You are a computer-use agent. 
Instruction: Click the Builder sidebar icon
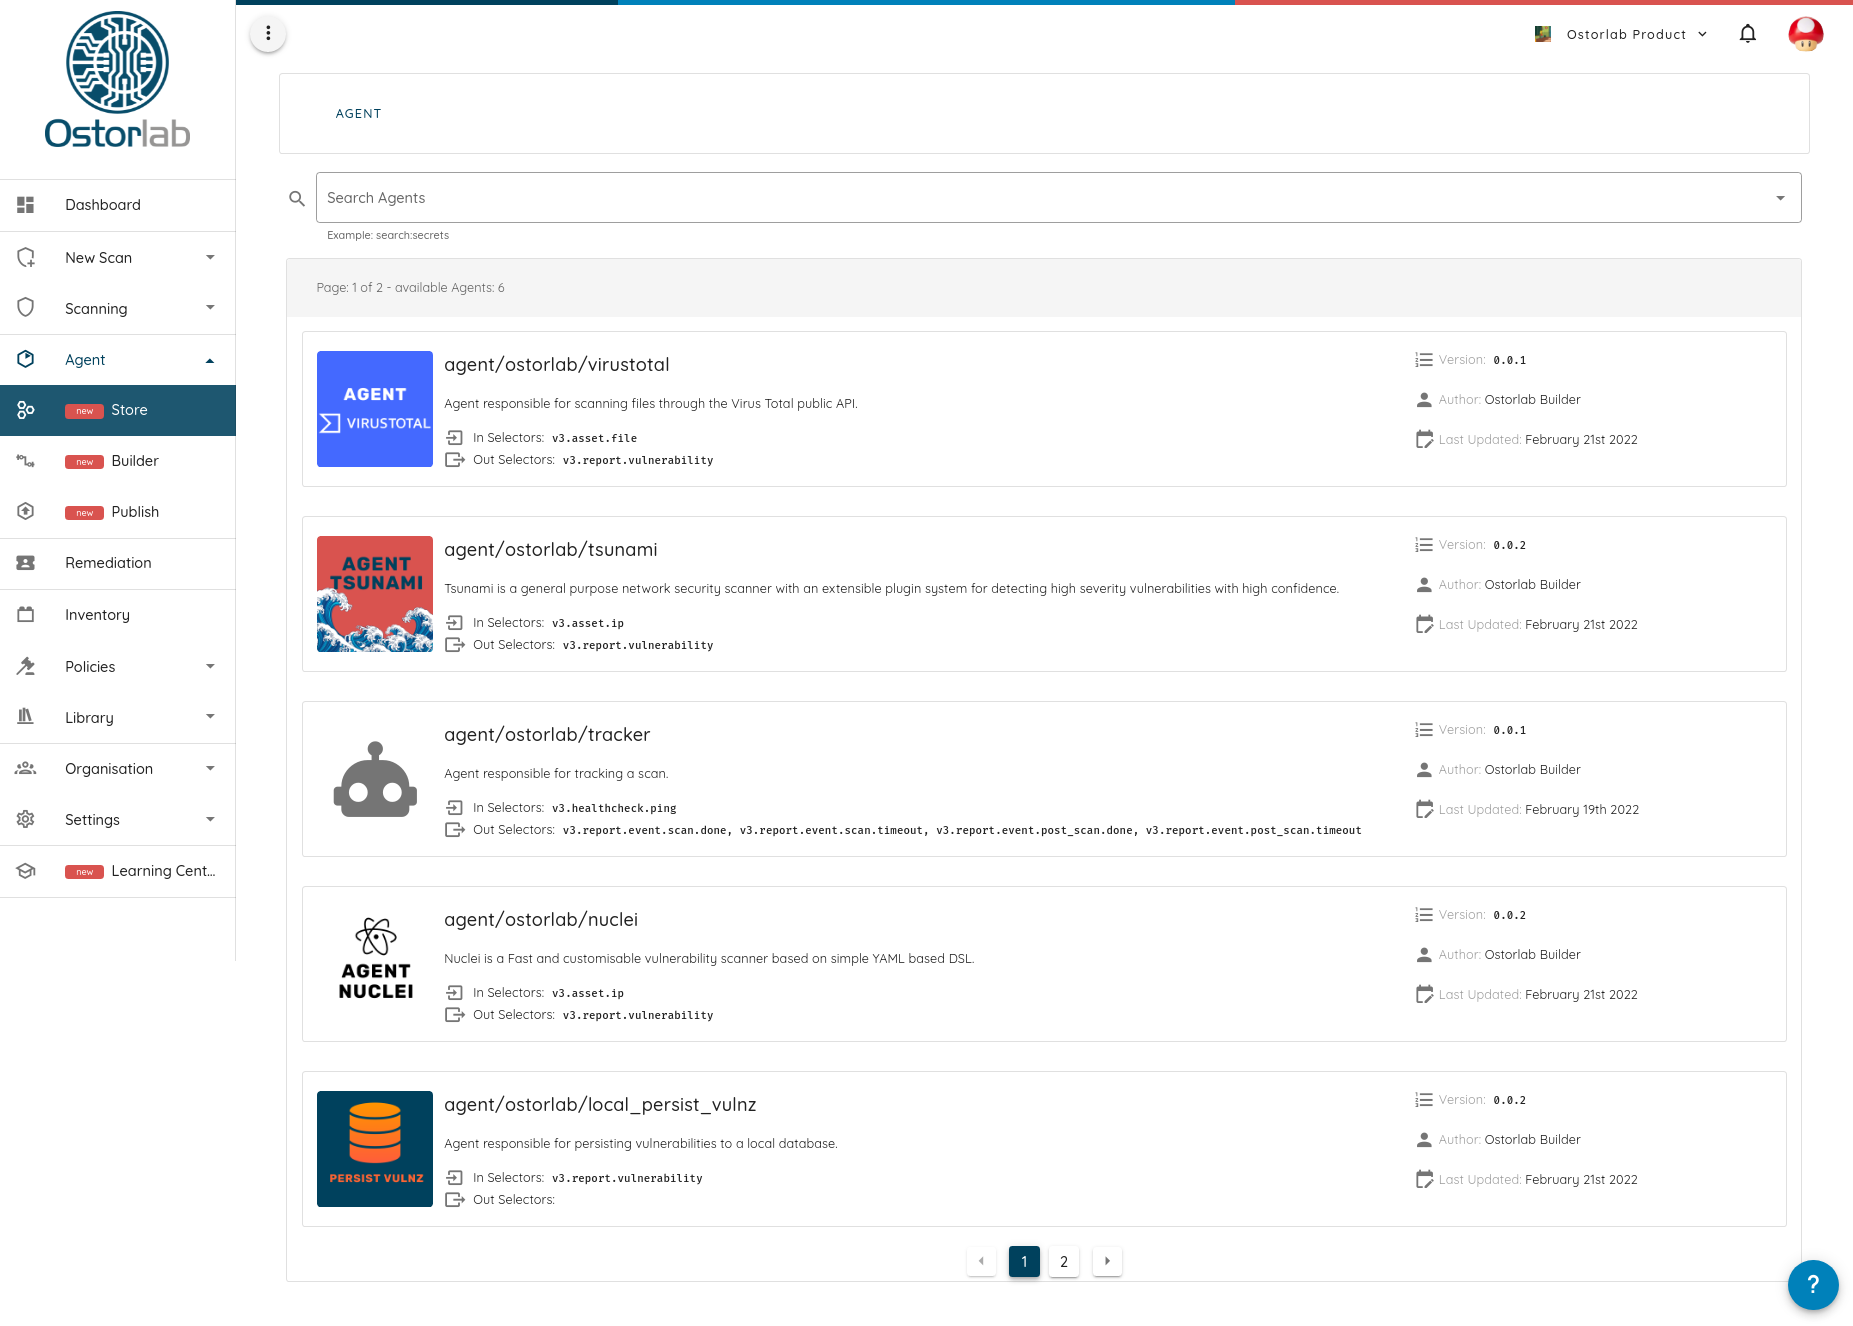tap(26, 461)
